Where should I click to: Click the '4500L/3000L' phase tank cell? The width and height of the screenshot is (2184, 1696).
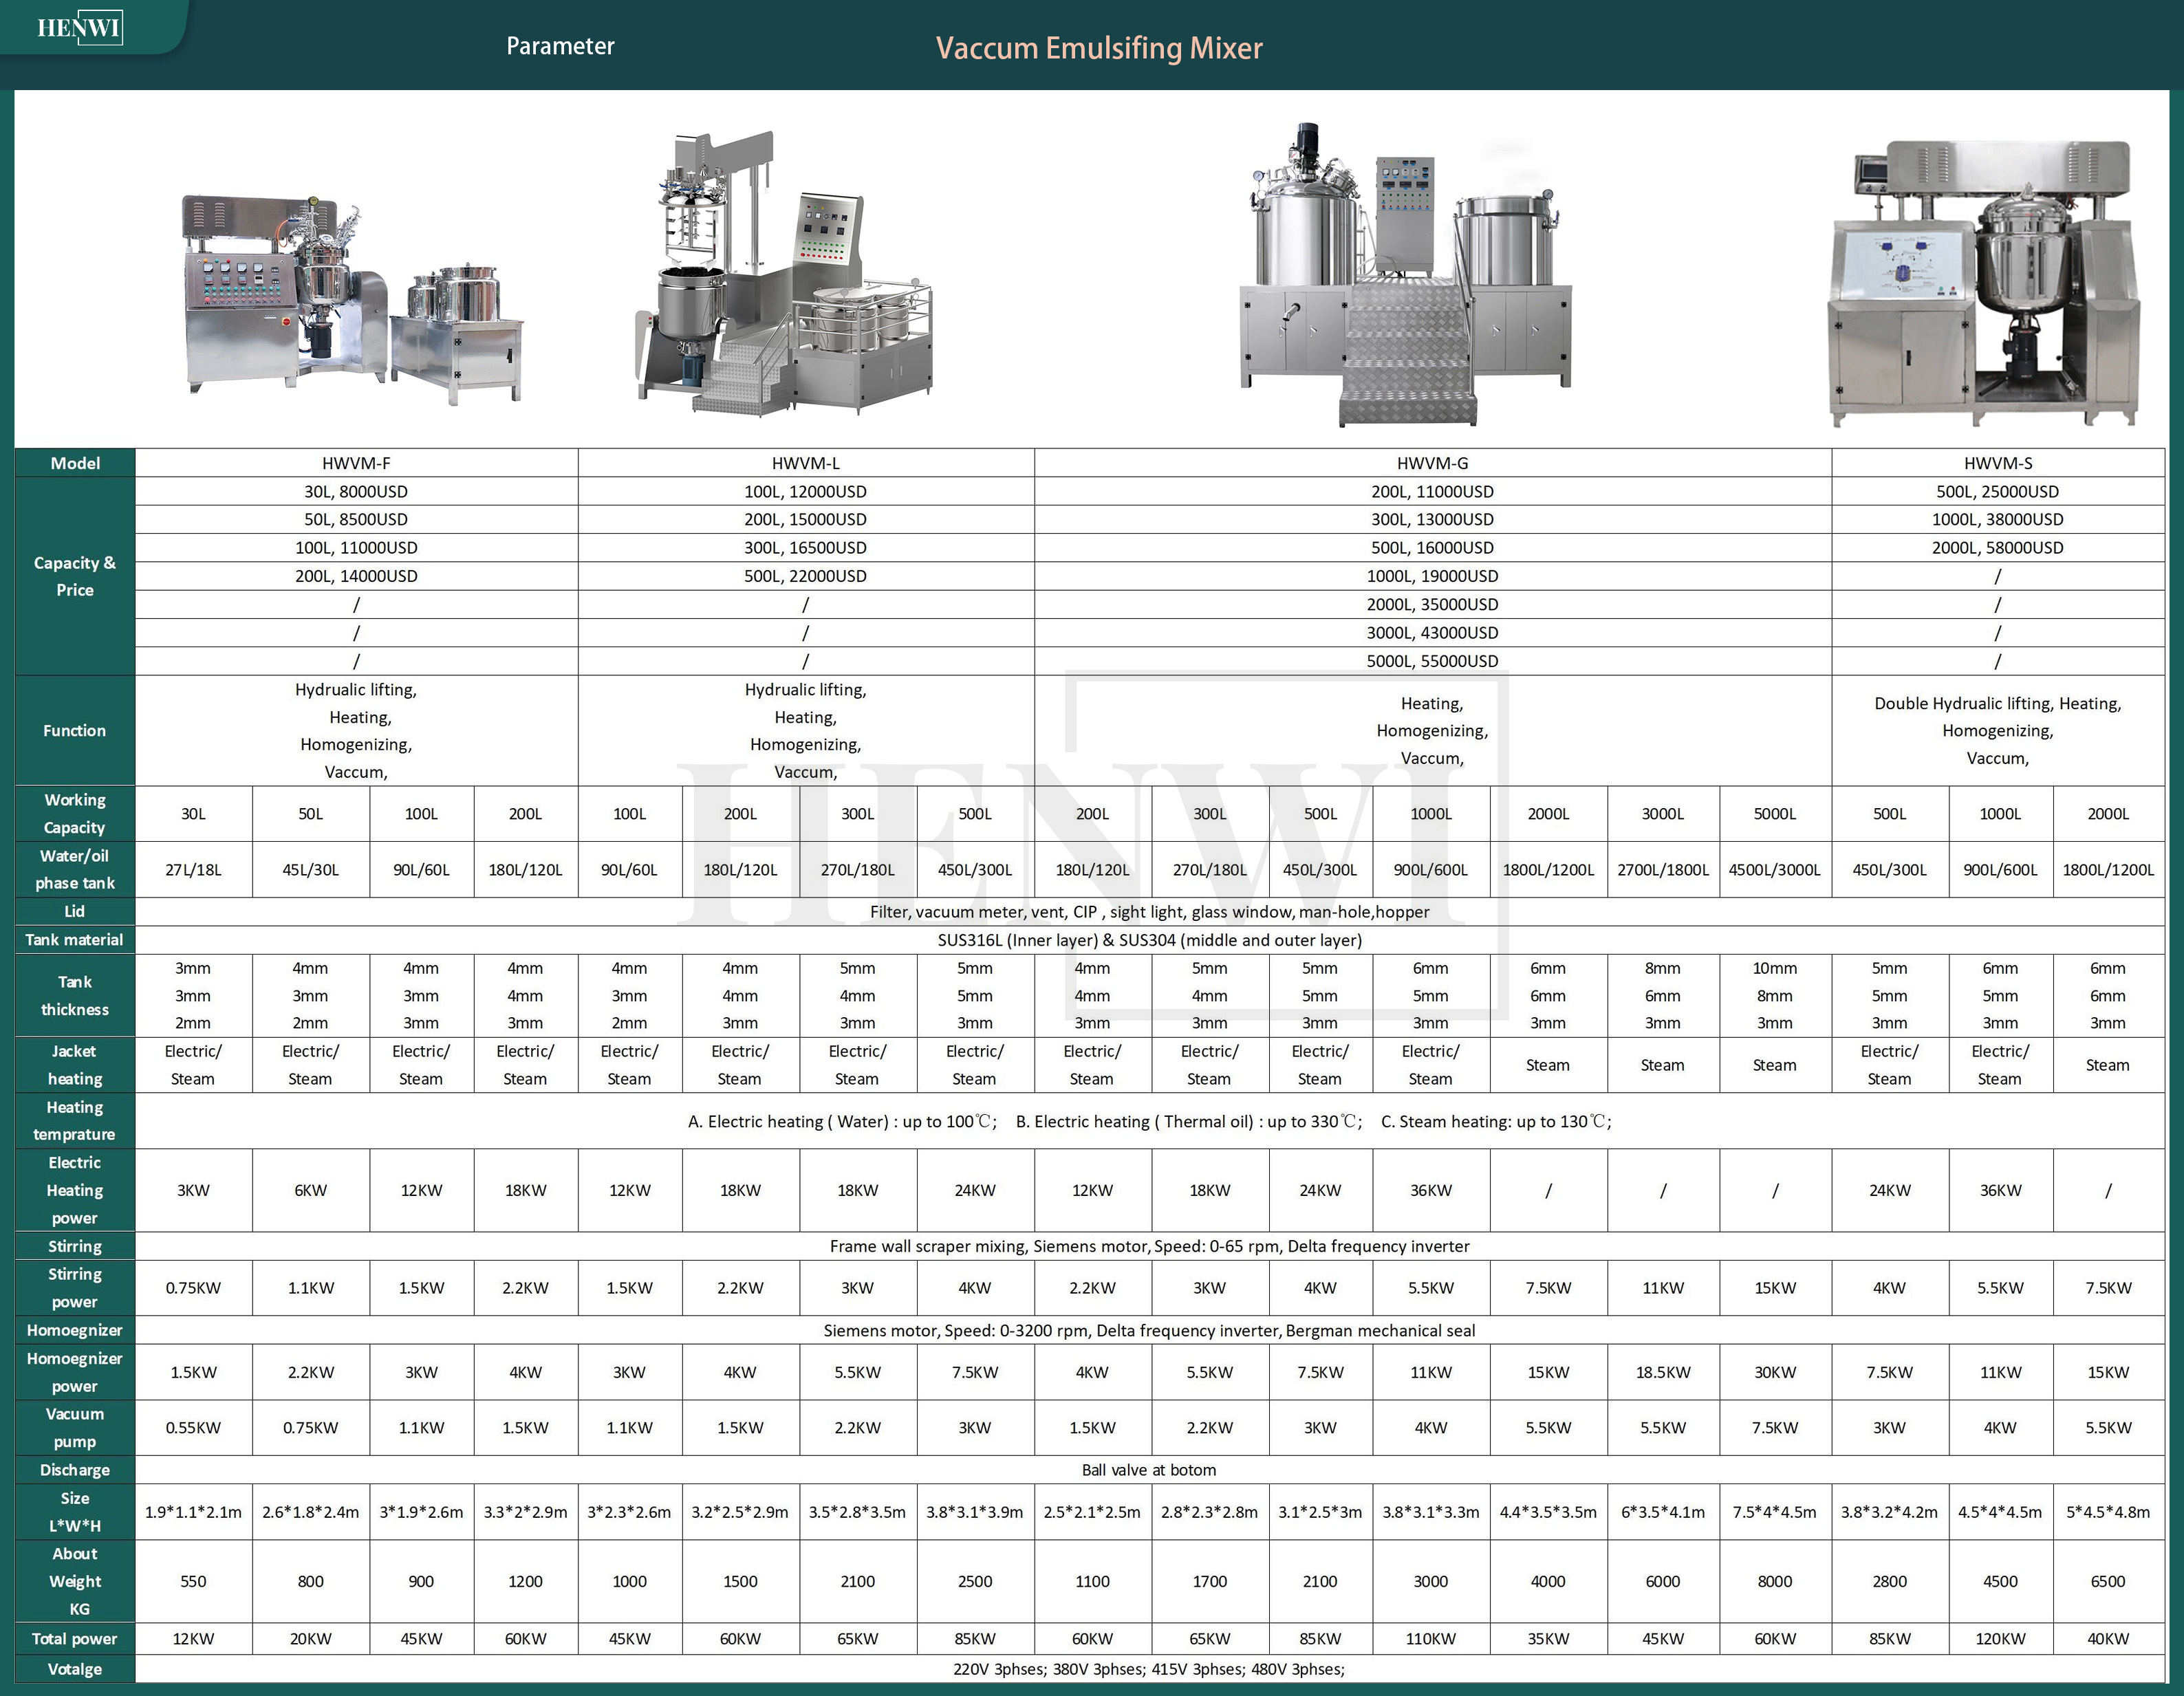coord(1775,870)
